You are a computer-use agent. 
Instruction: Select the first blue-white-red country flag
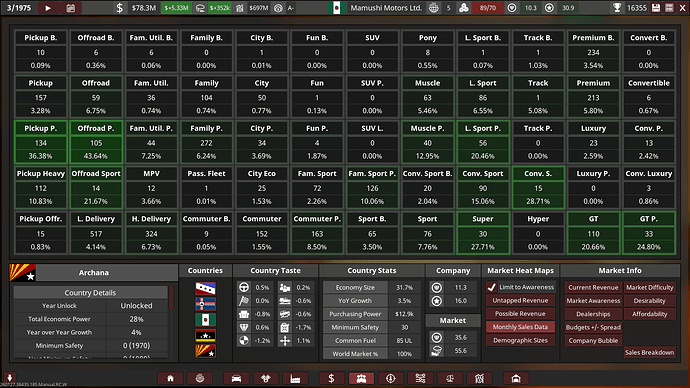206,288
